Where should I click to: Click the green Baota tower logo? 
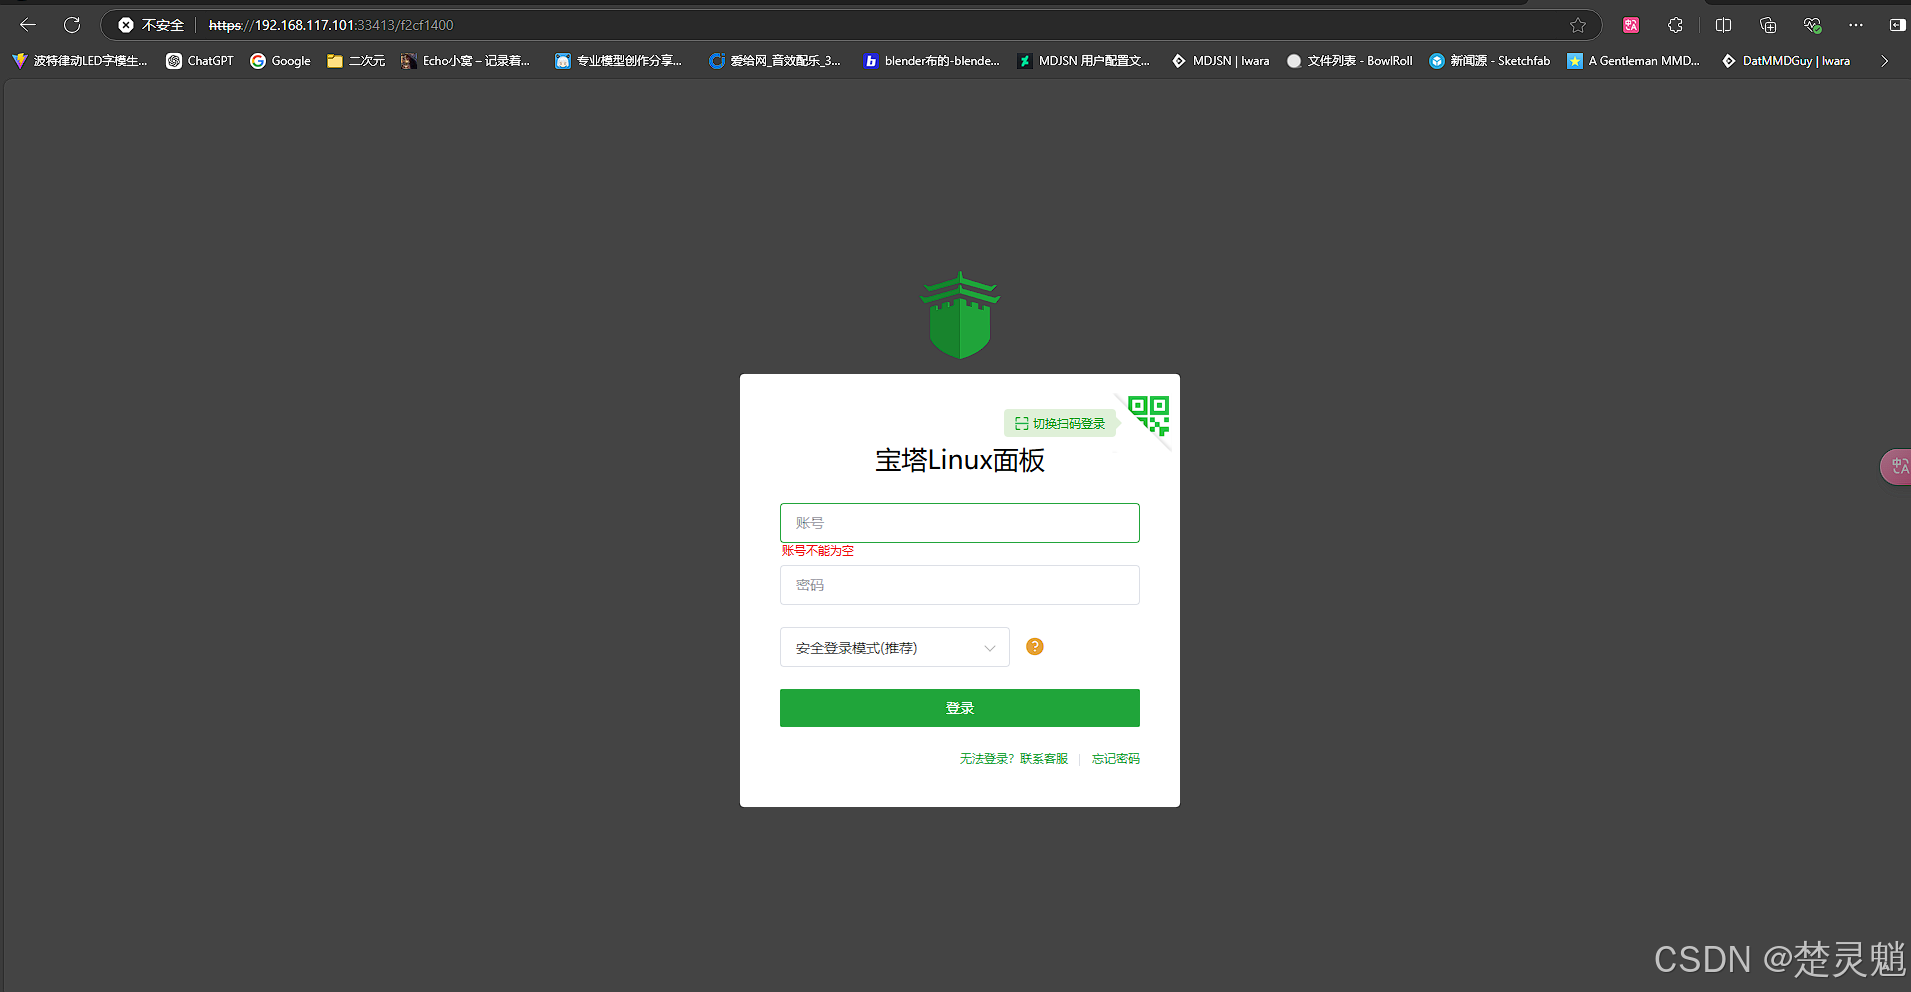[x=960, y=315]
